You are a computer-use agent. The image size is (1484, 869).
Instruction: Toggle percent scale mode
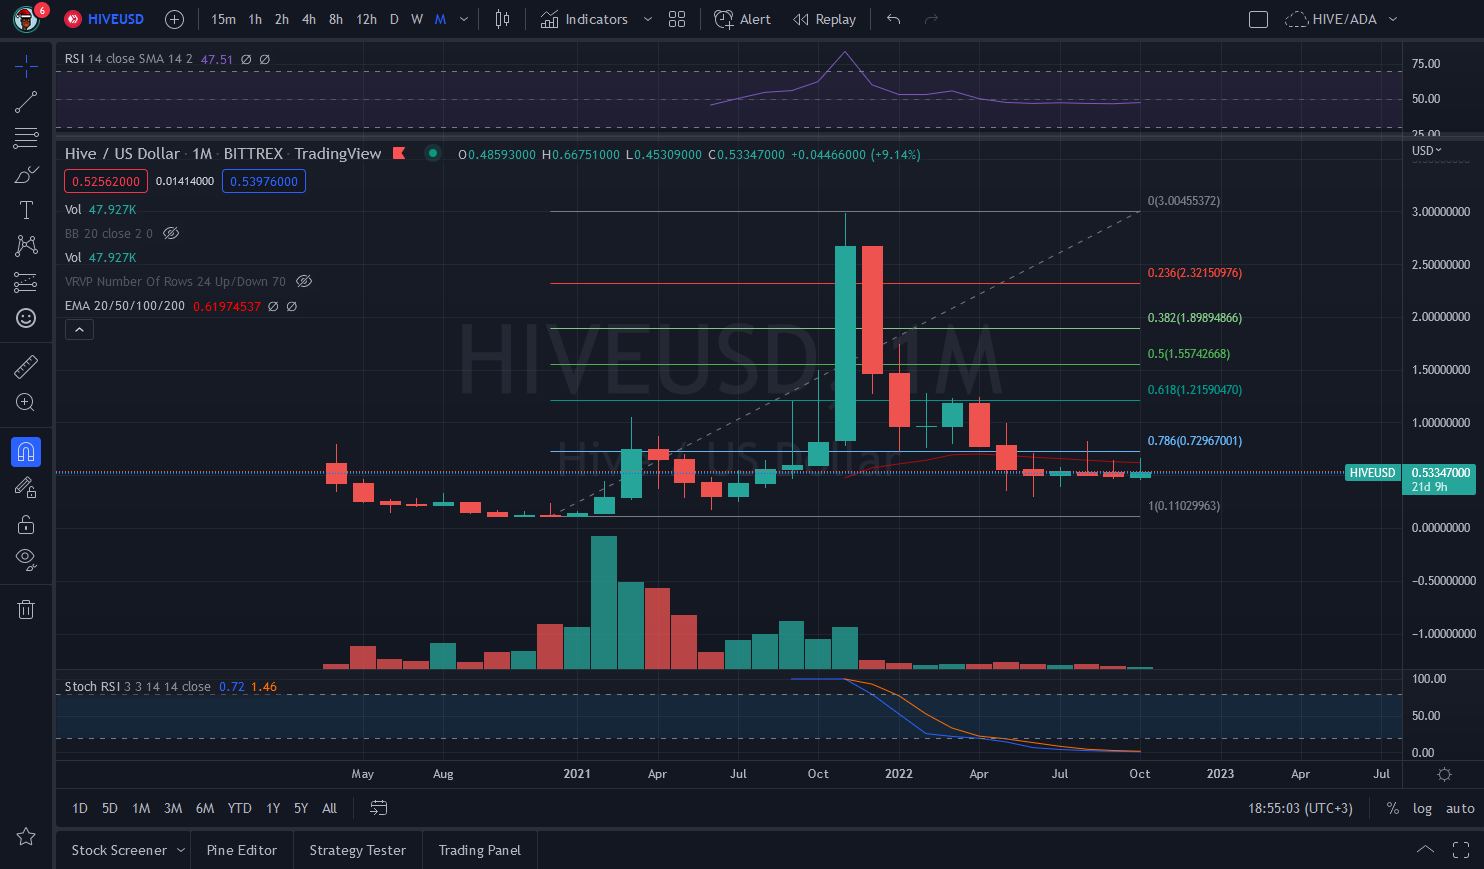pos(1393,808)
